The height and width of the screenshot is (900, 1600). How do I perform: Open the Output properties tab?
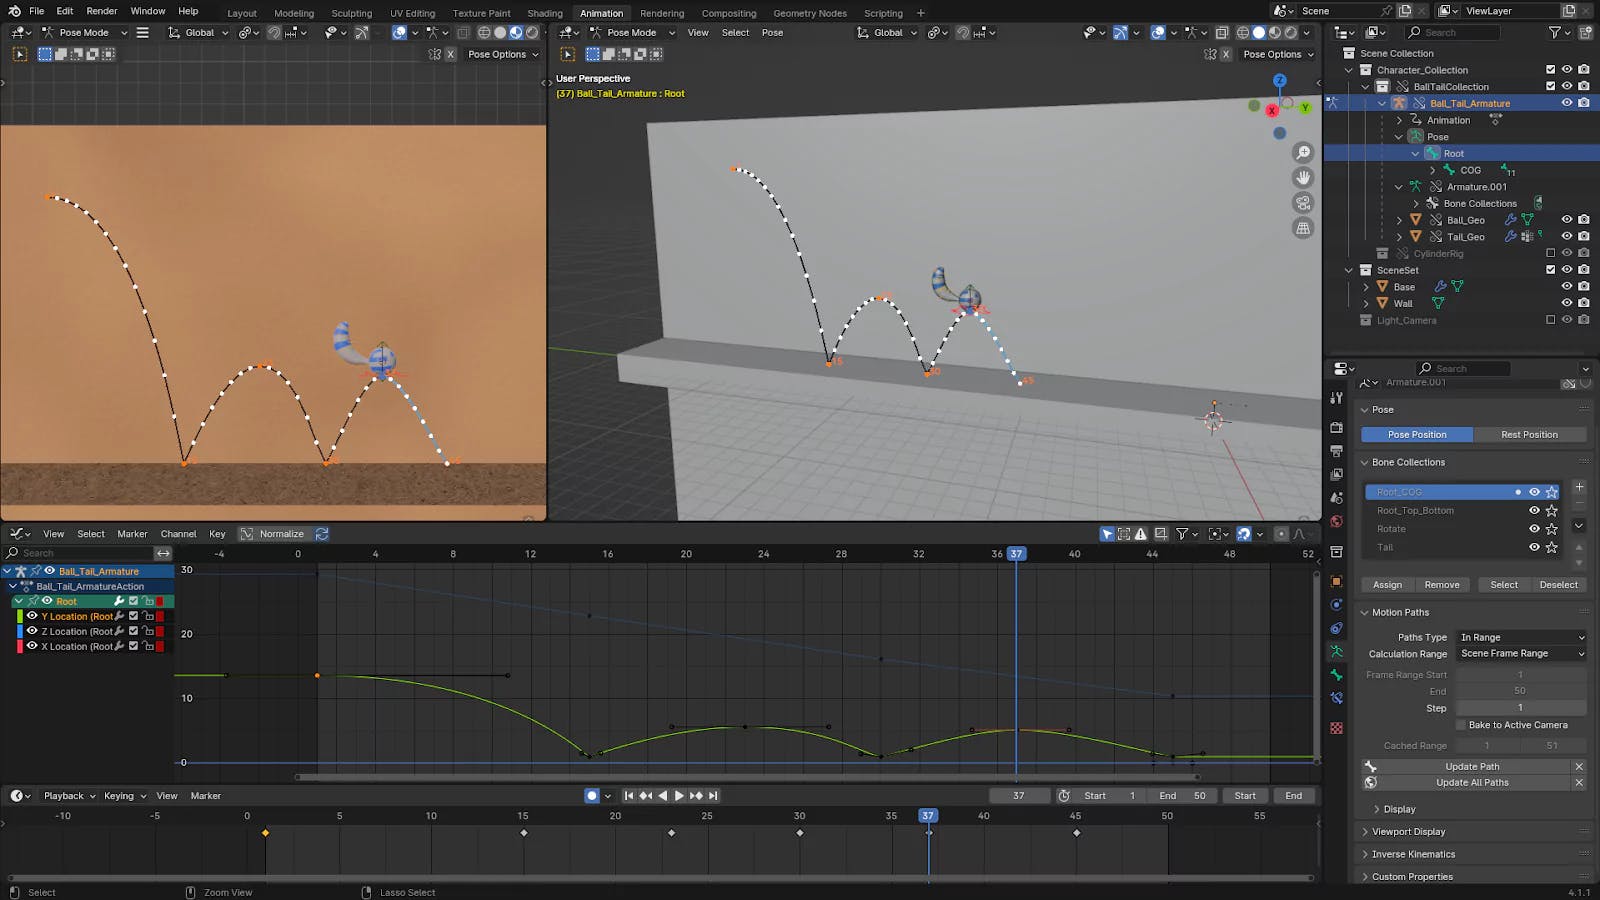pos(1336,451)
